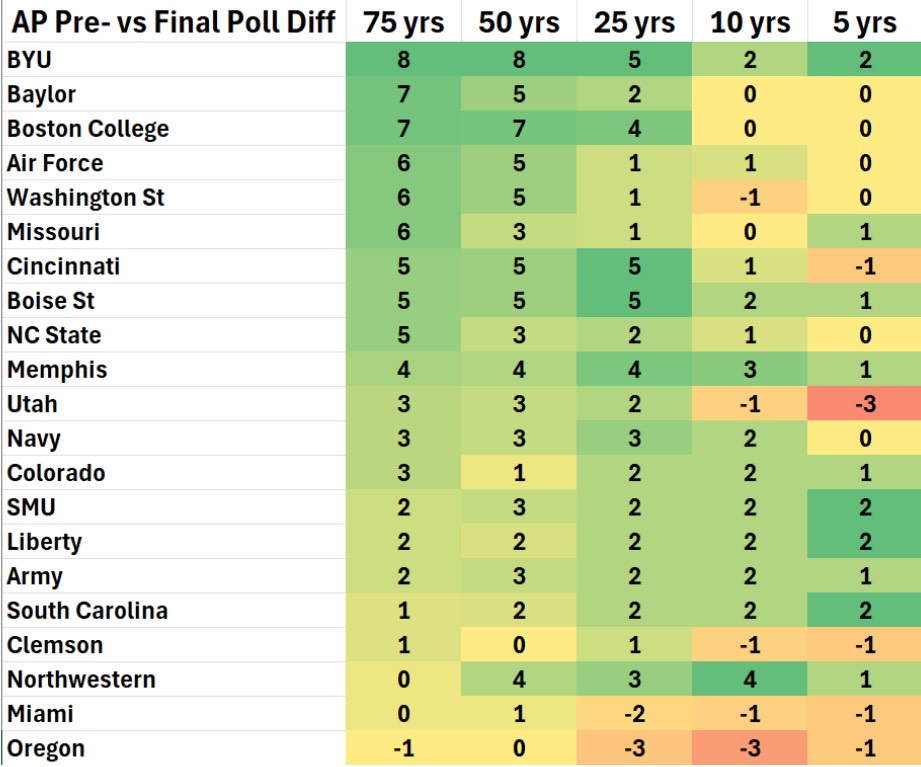Click the 25 yrs column header
This screenshot has width=921, height=767.
(634, 22)
